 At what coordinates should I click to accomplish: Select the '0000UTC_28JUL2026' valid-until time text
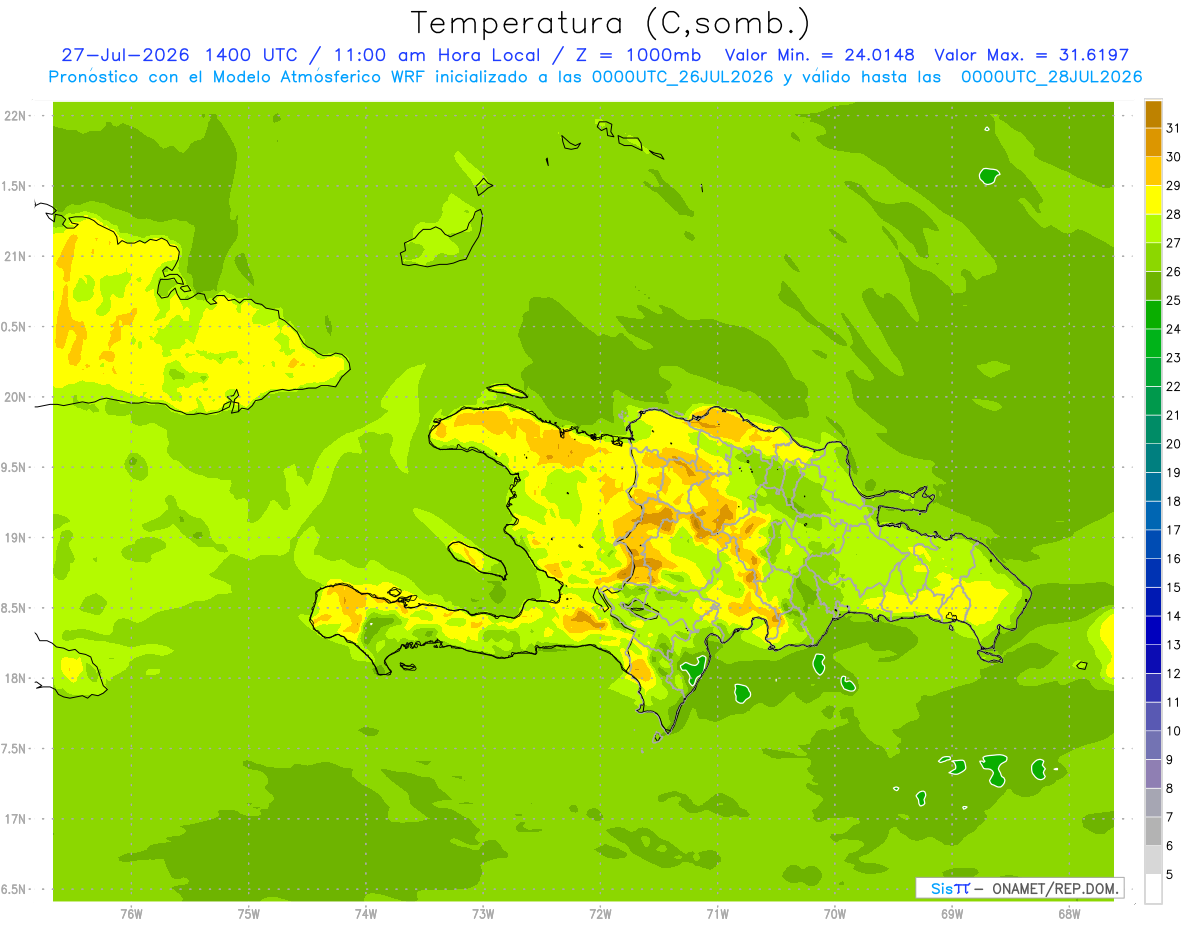[1051, 77]
